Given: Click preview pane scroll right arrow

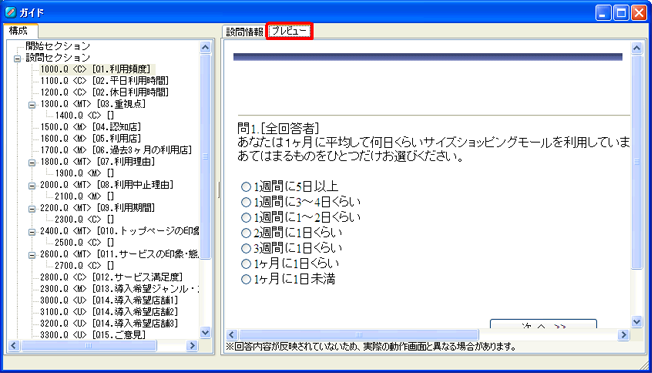Looking at the screenshot, I should [623, 335].
